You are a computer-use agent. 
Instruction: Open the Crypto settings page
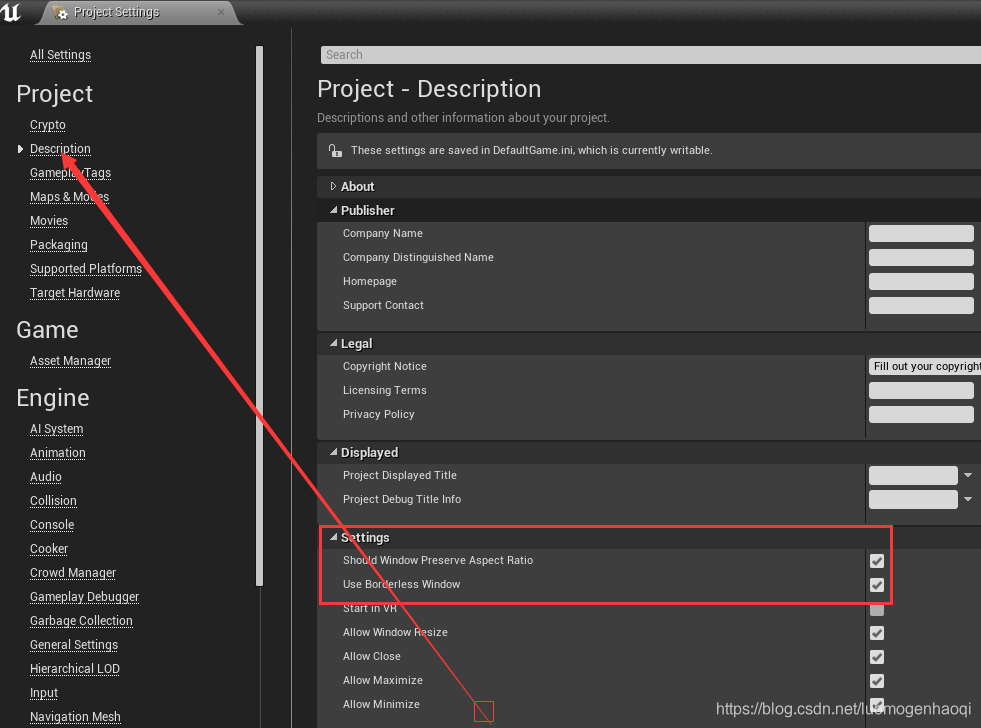click(x=48, y=125)
